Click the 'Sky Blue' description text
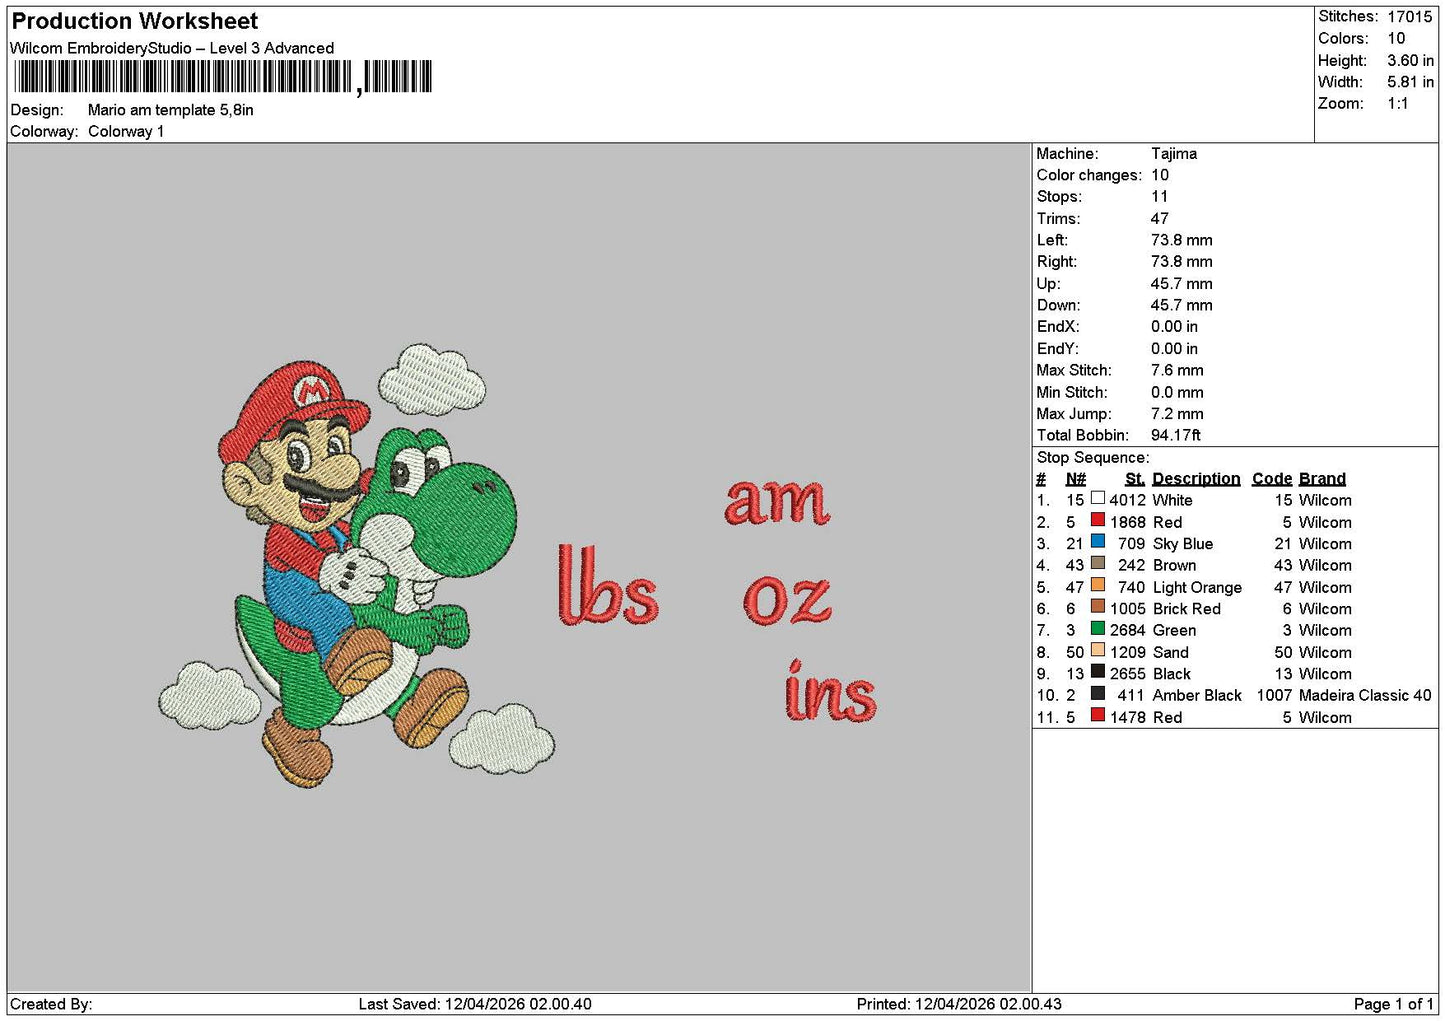Image resolution: width=1445 pixels, height=1021 pixels. pyautogui.click(x=1182, y=544)
